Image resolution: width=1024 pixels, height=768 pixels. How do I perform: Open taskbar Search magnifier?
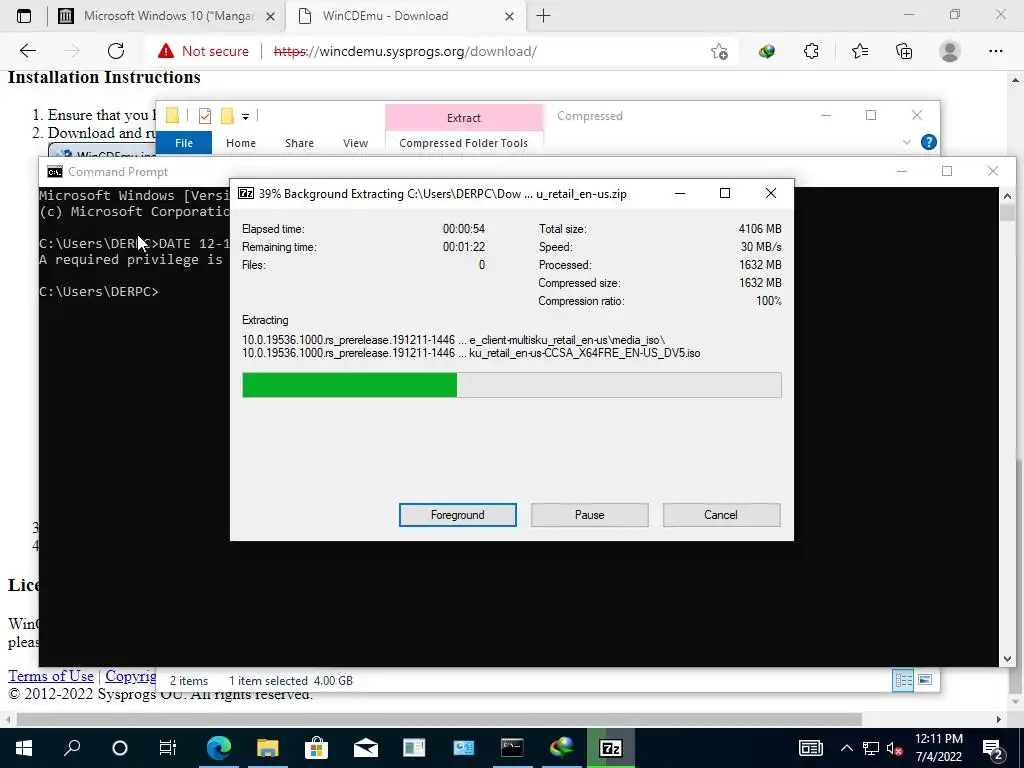[72, 748]
